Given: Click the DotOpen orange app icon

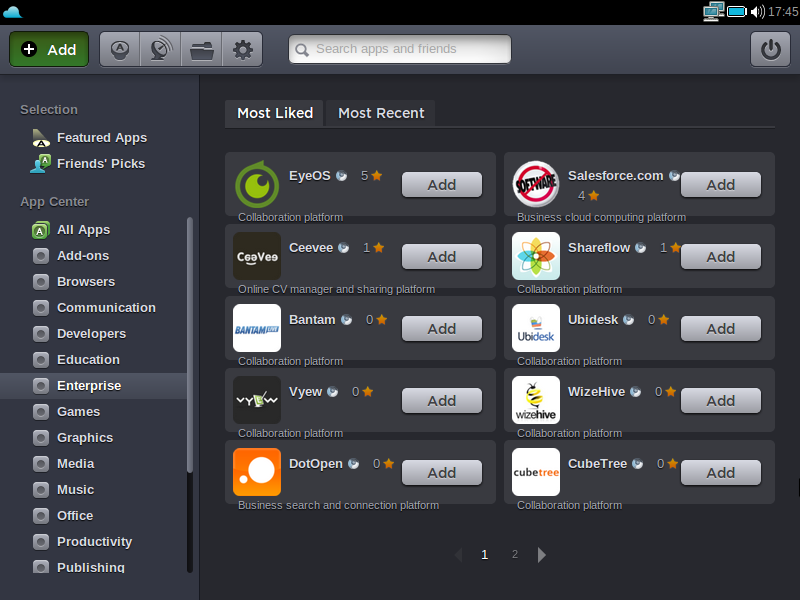Looking at the screenshot, I should point(257,472).
